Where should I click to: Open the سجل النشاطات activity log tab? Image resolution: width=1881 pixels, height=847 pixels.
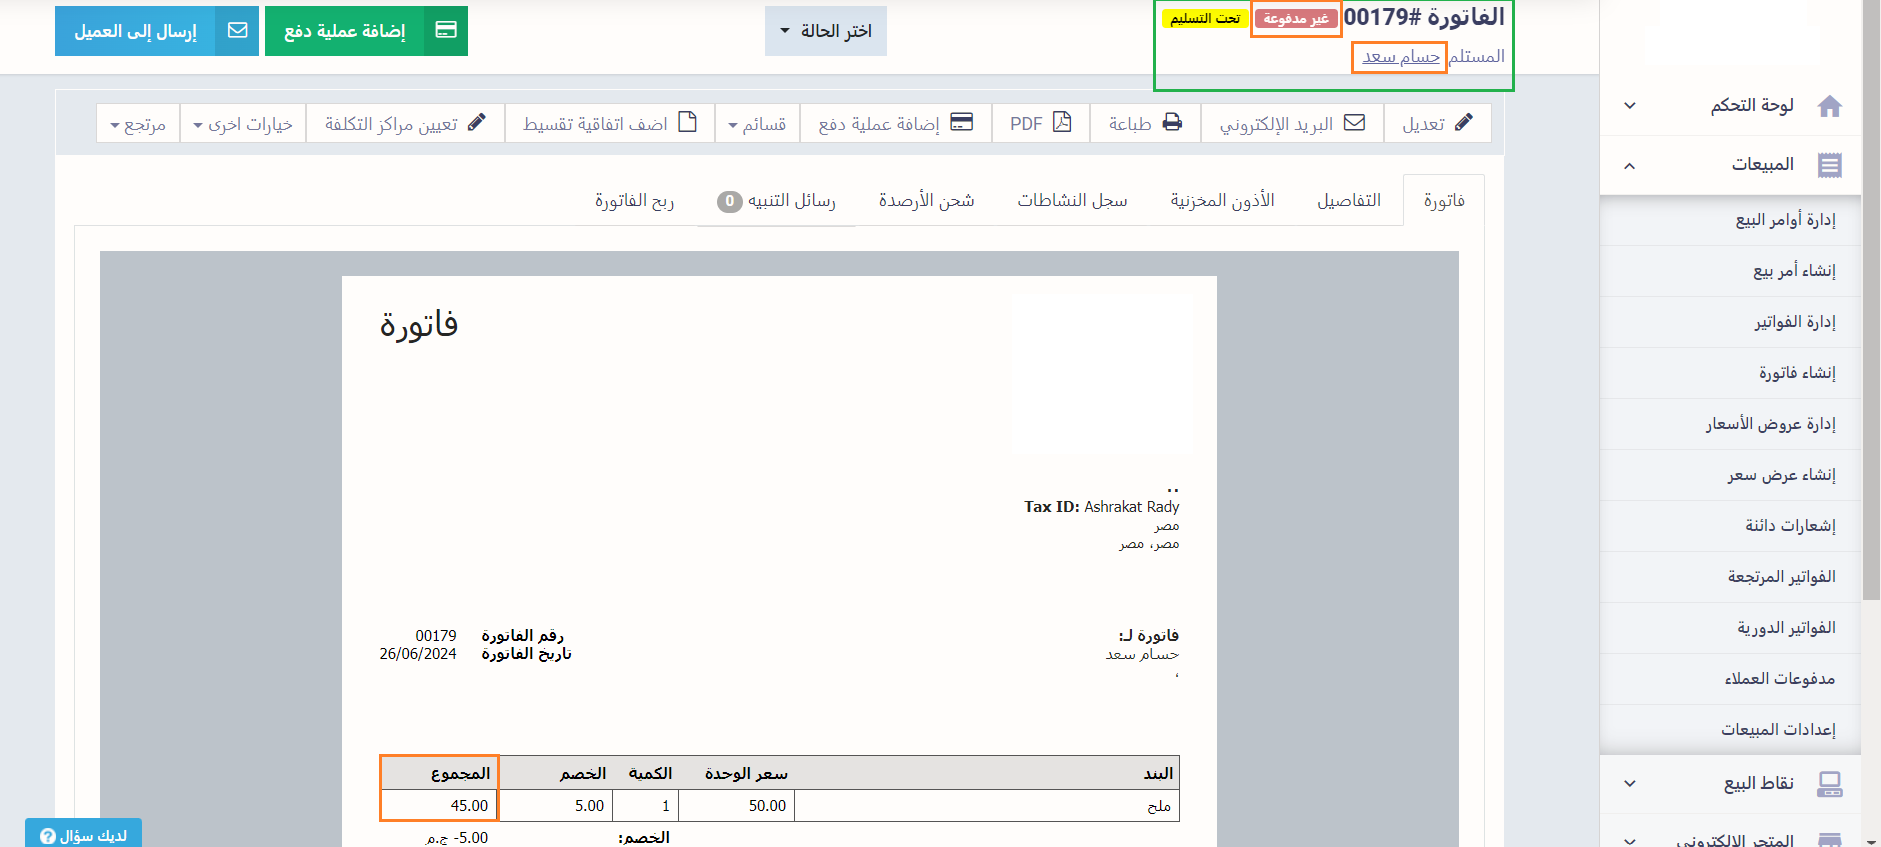pos(1072,201)
